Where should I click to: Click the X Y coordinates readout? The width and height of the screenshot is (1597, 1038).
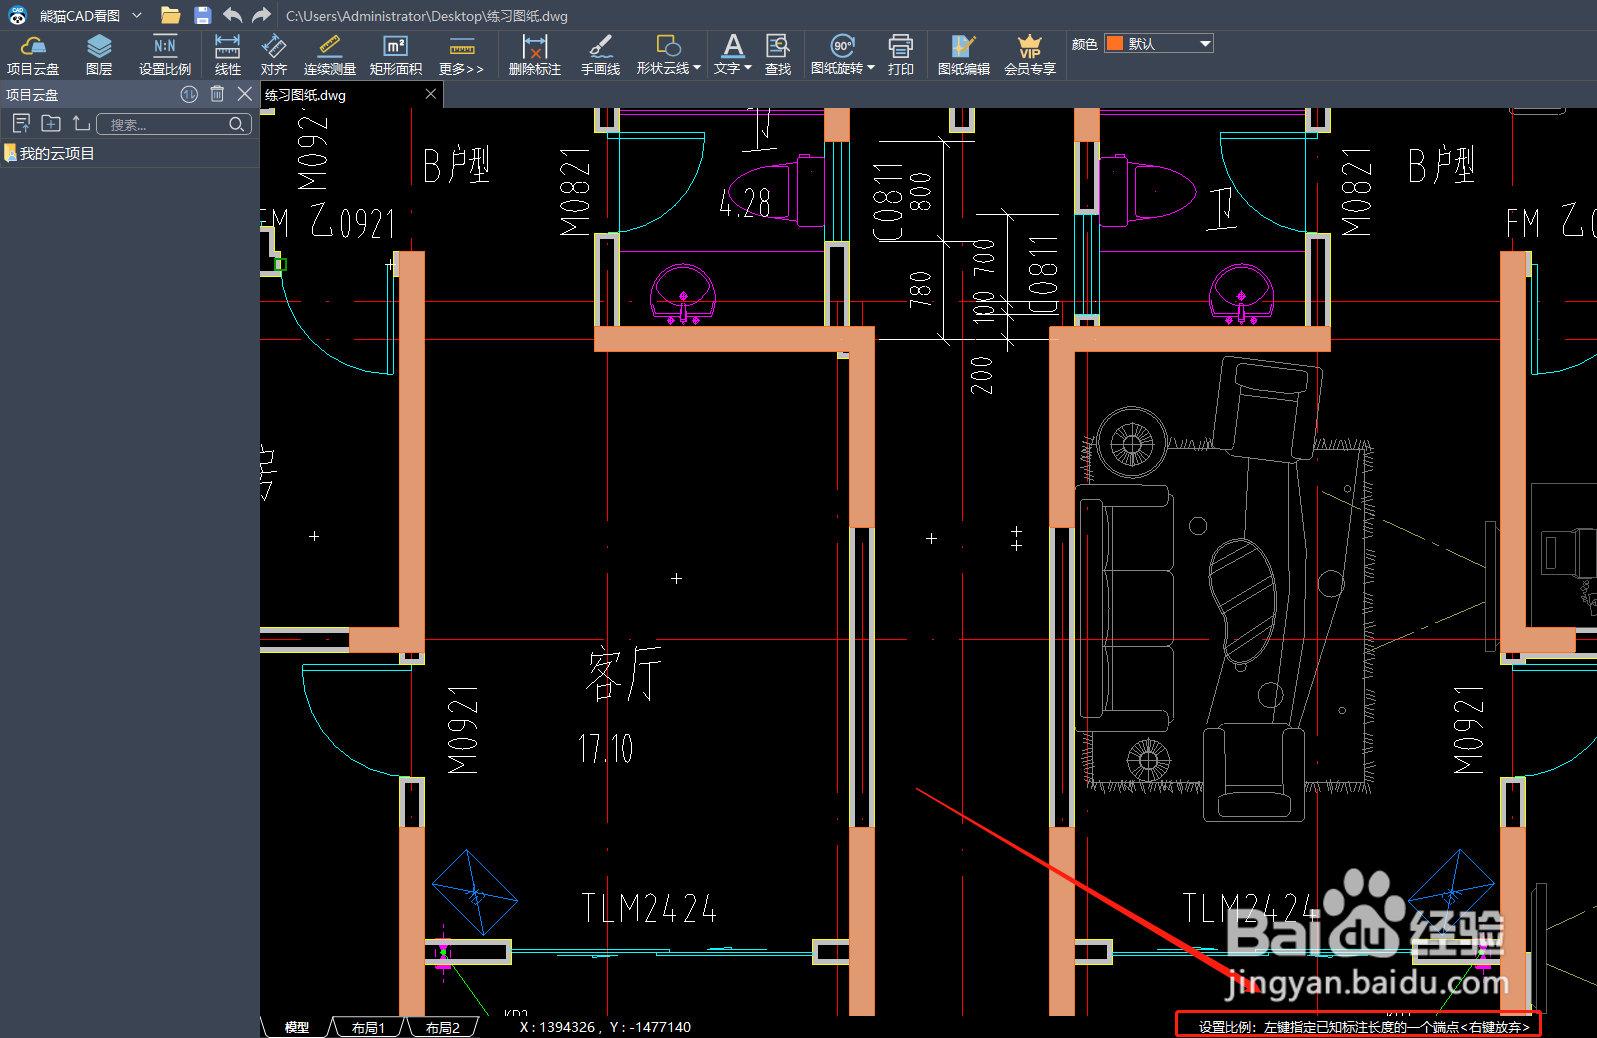605,1027
